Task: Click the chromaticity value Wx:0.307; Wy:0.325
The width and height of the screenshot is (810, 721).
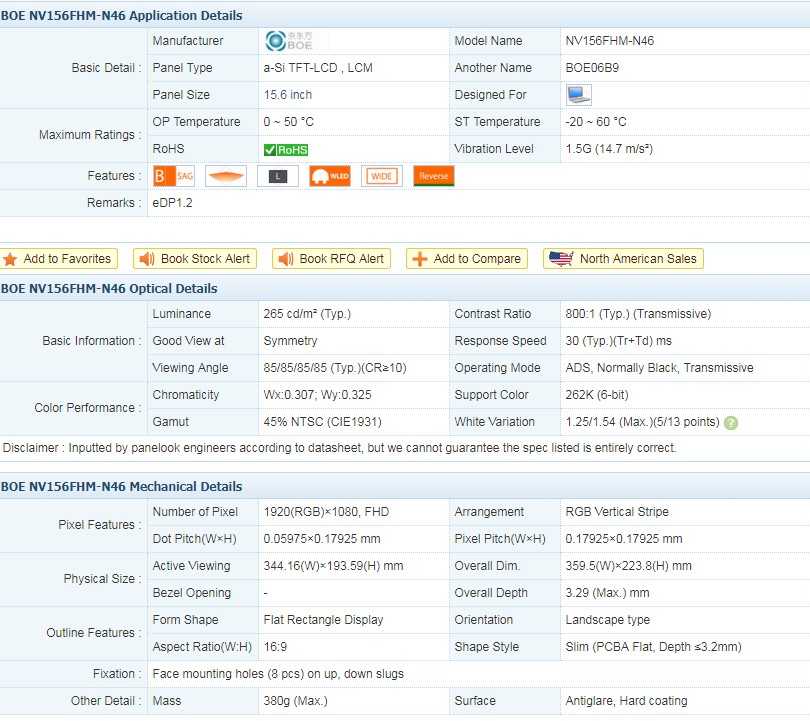Action: [x=318, y=395]
